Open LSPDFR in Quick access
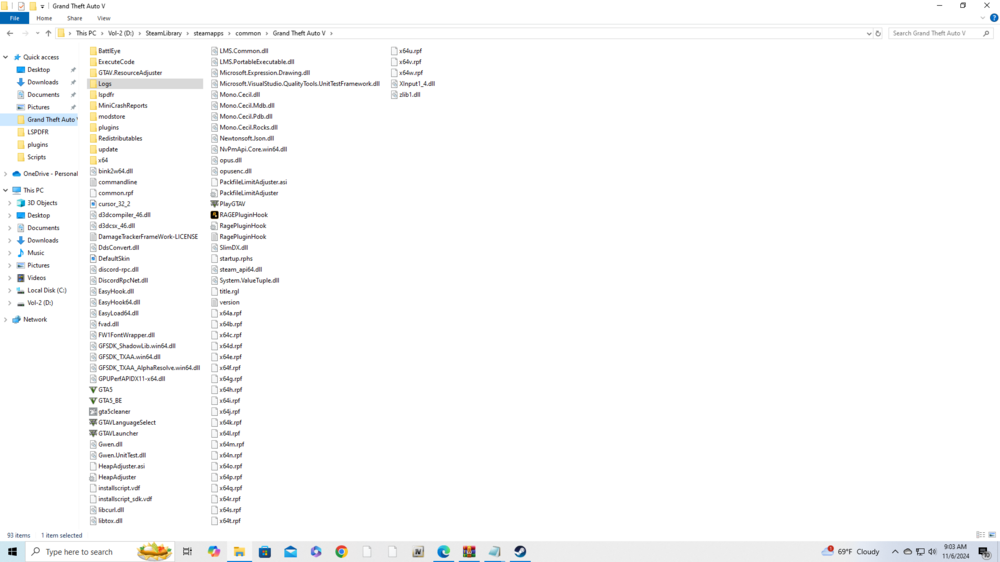 tap(38, 132)
